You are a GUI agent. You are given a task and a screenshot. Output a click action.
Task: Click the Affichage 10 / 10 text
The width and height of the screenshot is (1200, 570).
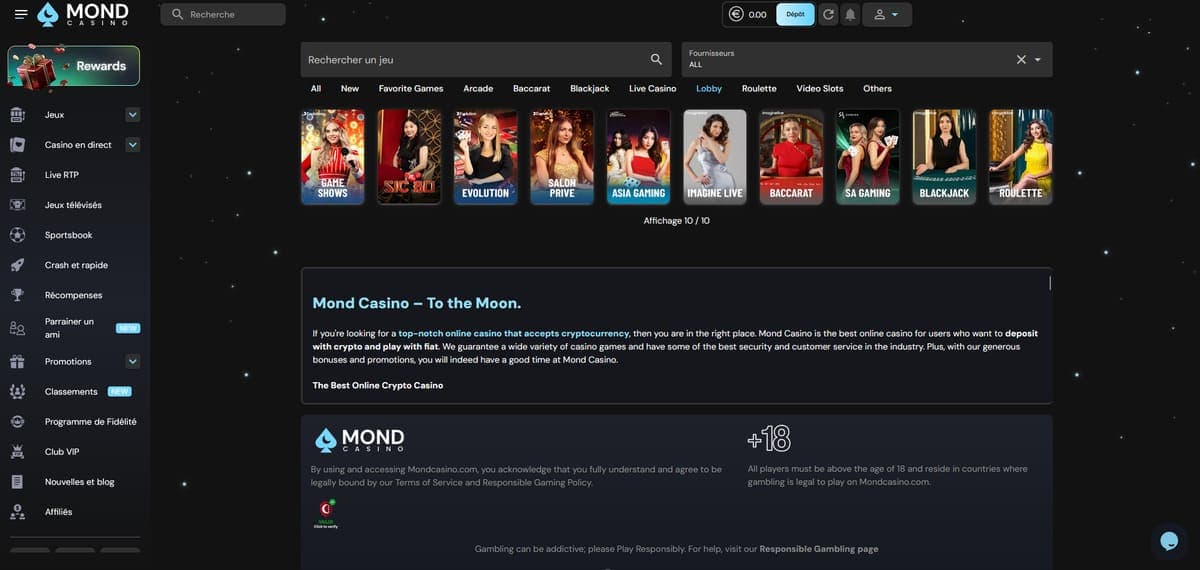coord(677,221)
